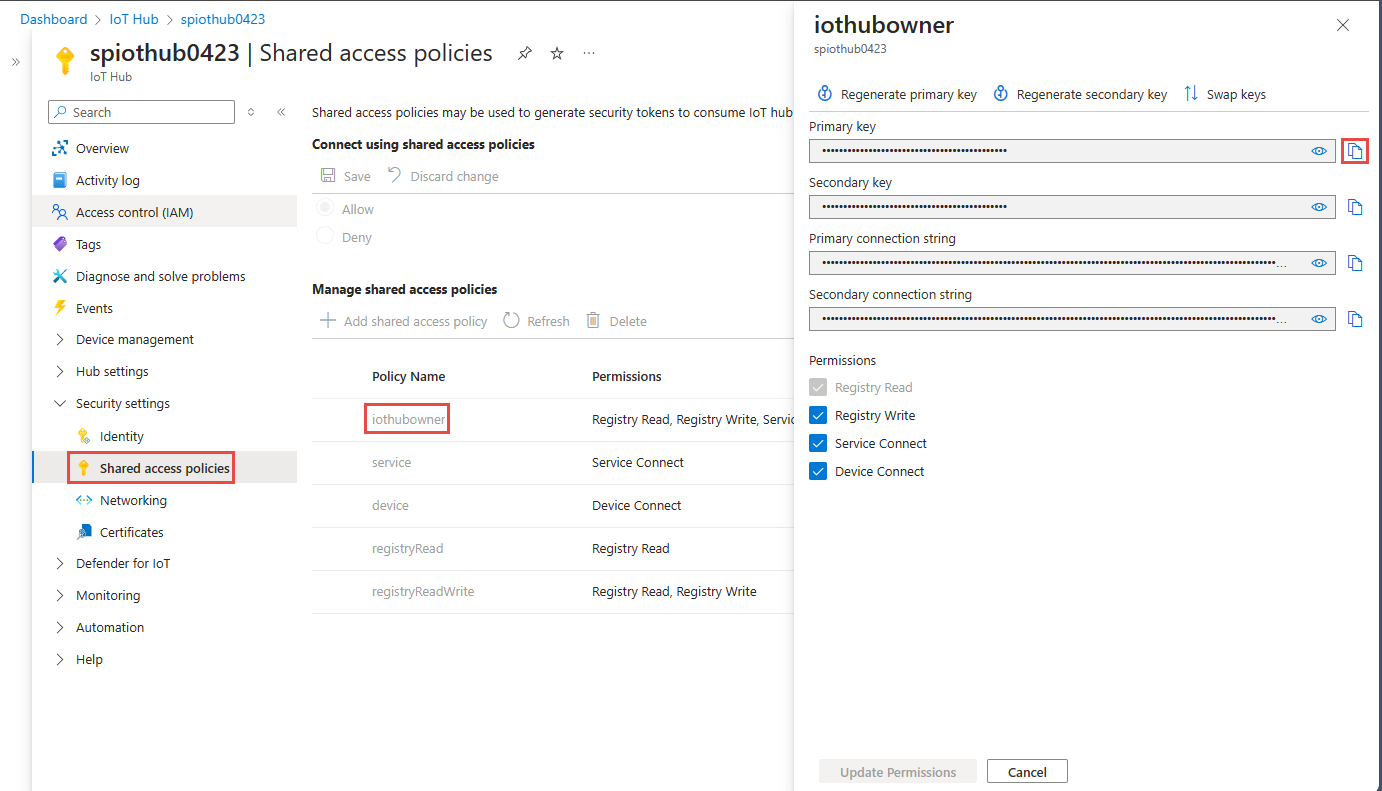Refresh the shared access policies list

536,321
